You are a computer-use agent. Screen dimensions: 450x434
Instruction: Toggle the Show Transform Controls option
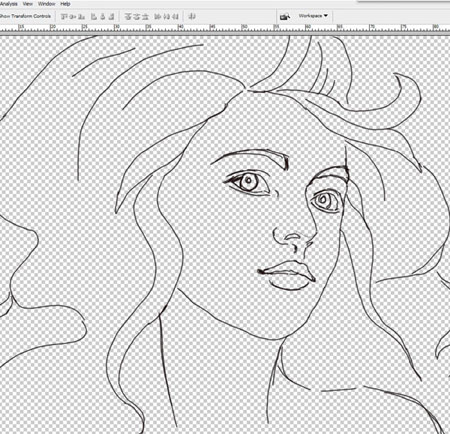coord(26,16)
